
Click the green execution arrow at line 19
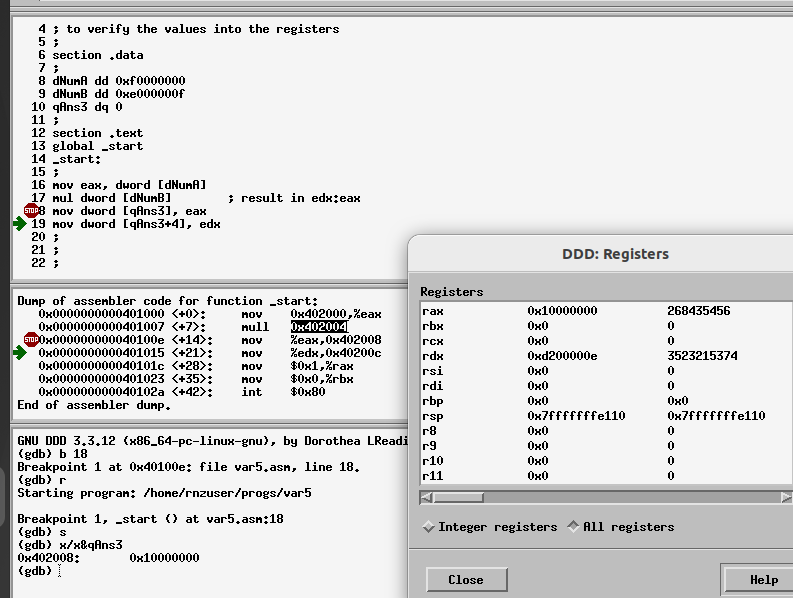(x=20, y=224)
